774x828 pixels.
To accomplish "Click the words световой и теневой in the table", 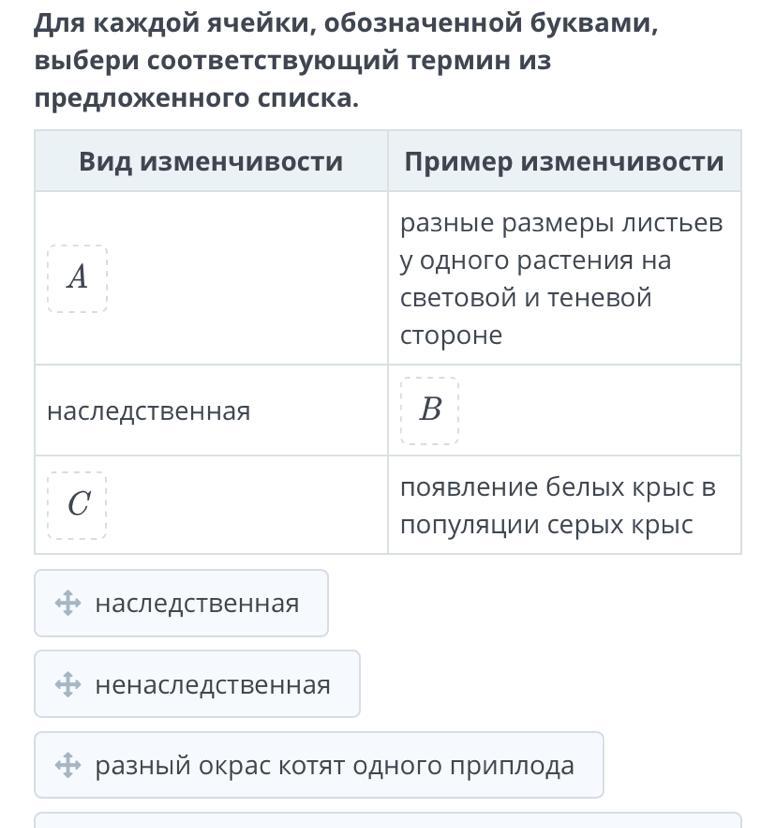I will coord(526,297).
